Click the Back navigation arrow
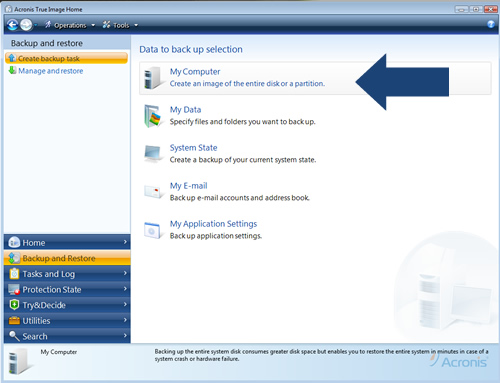 pos(12,25)
